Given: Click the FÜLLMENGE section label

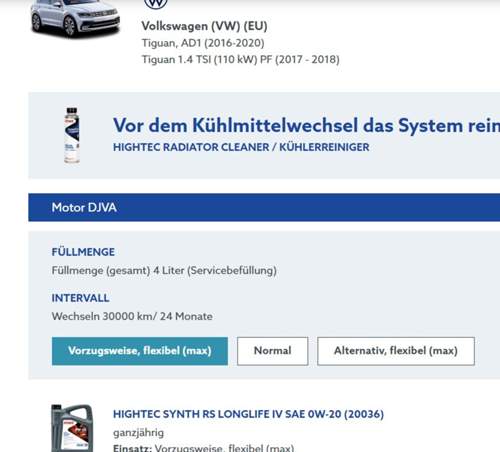Looking at the screenshot, I should click(x=83, y=252).
